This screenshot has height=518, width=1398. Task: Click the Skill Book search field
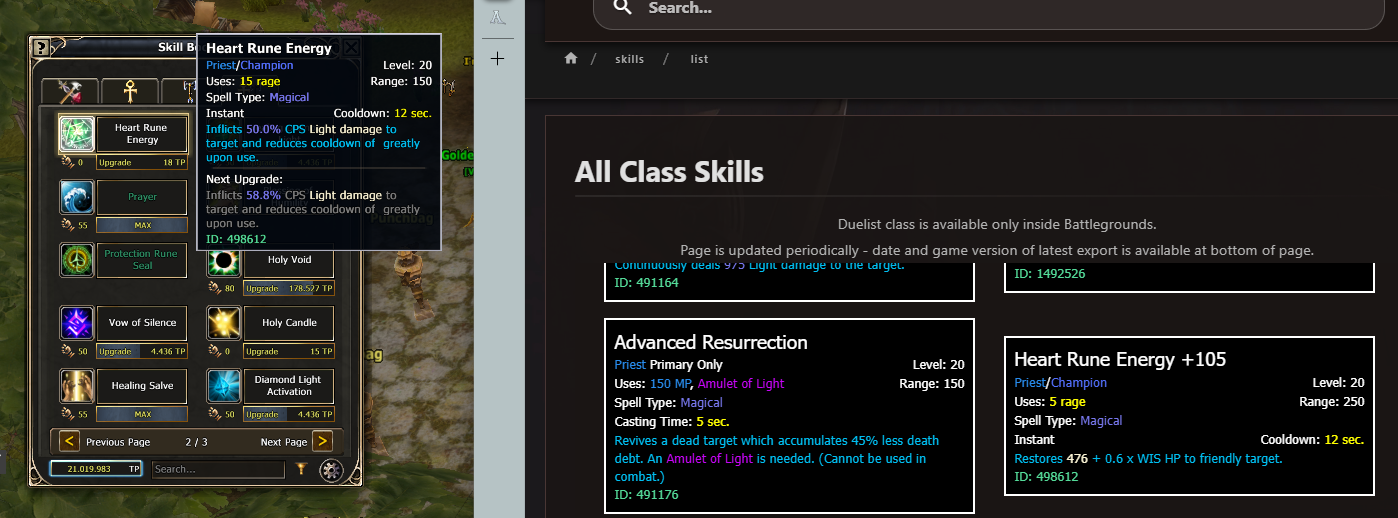[x=217, y=469]
